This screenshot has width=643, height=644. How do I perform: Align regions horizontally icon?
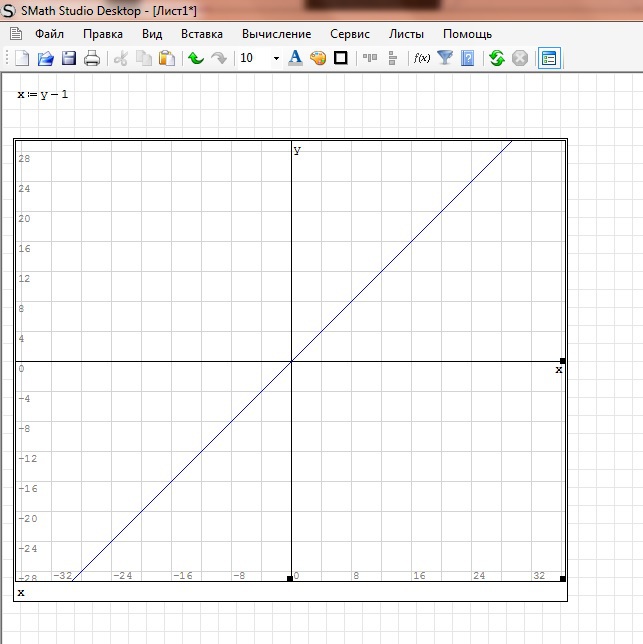[x=370, y=58]
